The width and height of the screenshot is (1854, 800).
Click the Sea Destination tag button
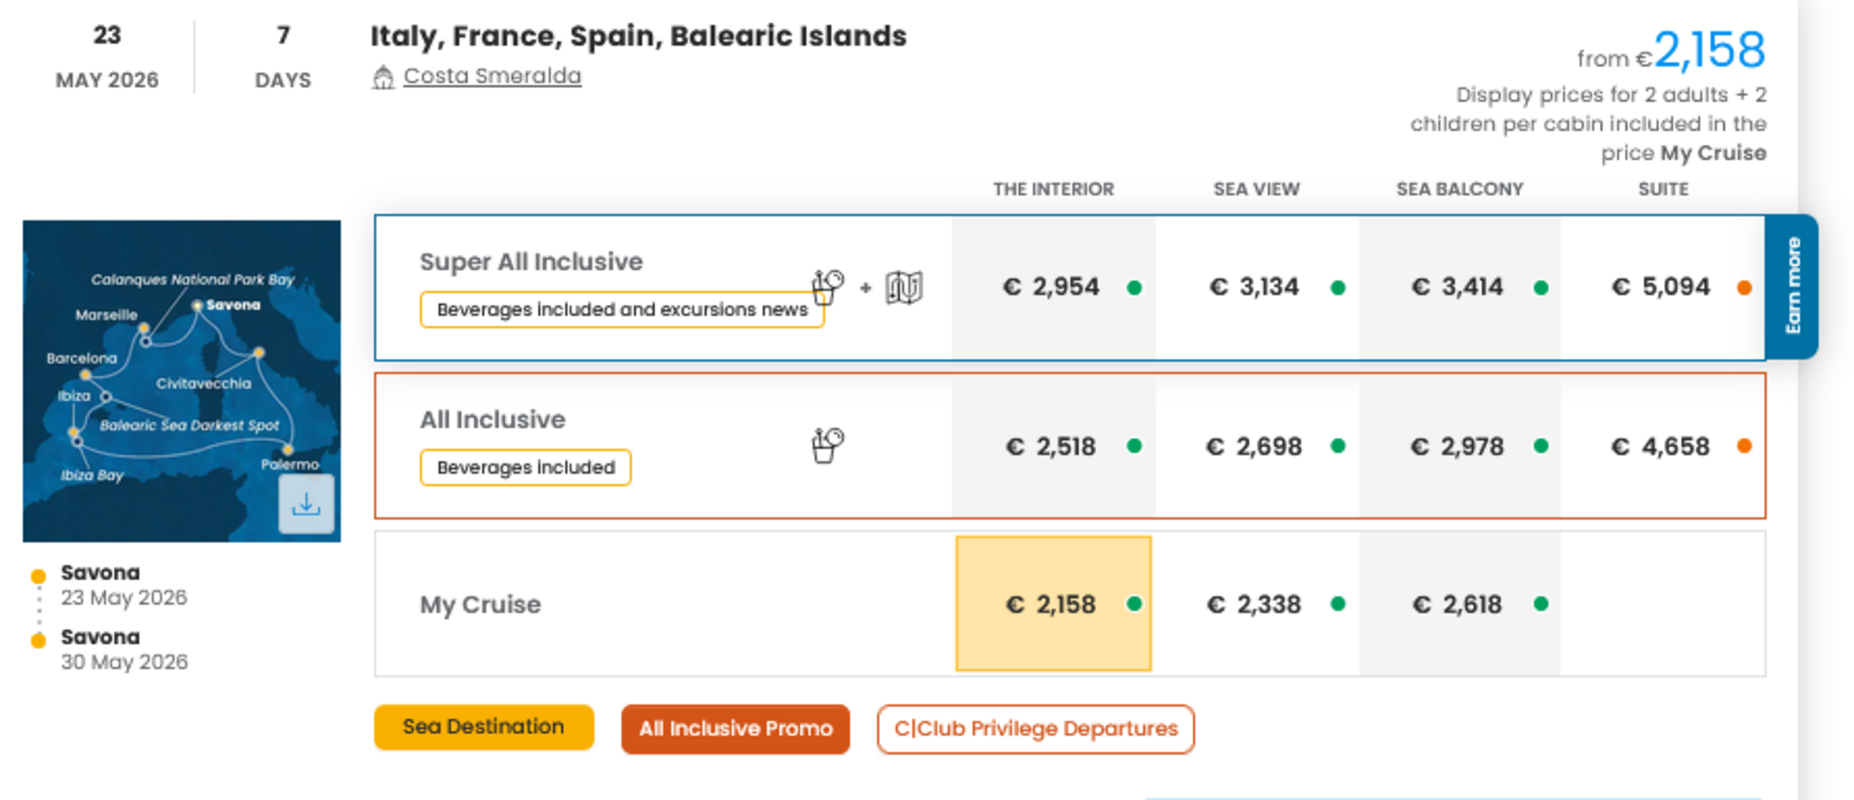coord(483,727)
